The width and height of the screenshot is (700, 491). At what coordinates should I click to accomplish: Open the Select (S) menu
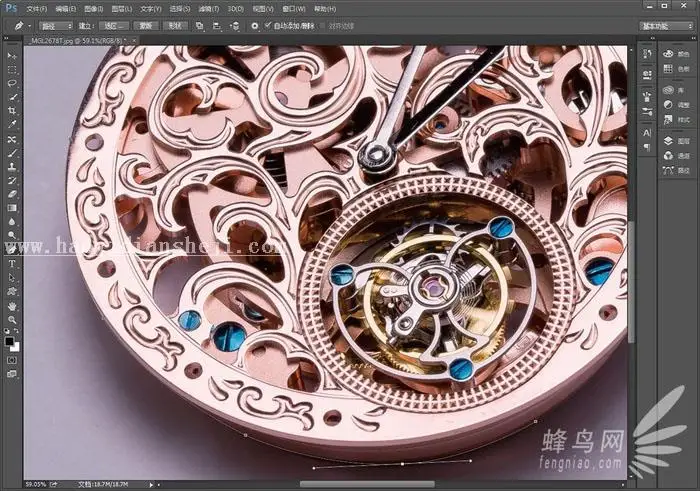[180, 9]
